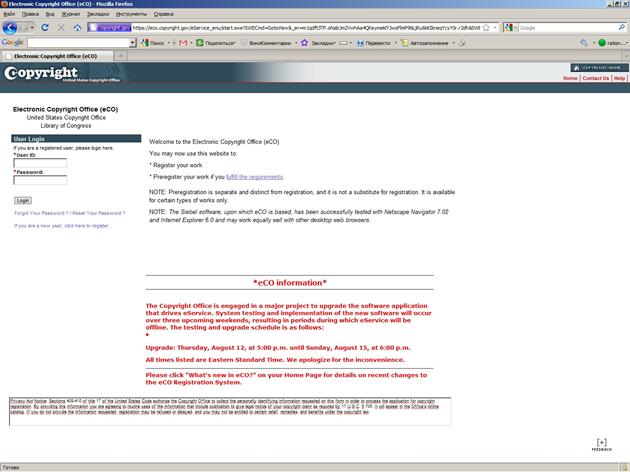Open the Gmail button dropdown arrow
Image resolution: width=630 pixels, height=472 pixels.
pos(191,43)
